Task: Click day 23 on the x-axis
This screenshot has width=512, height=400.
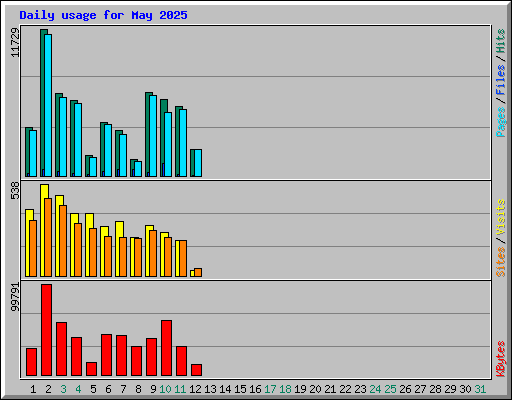Action: tap(360, 389)
